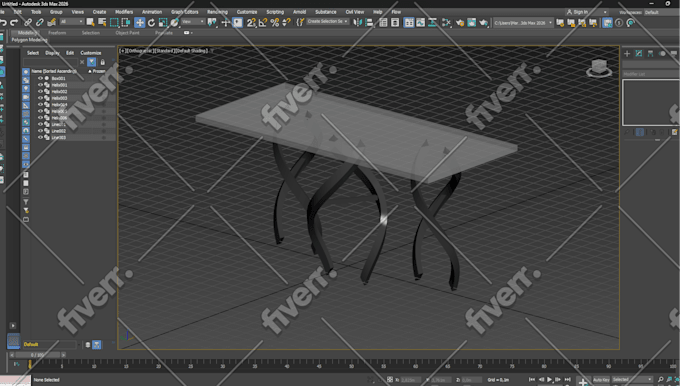
Task: Select the Bind to Space Warp tool
Action: tap(52, 22)
